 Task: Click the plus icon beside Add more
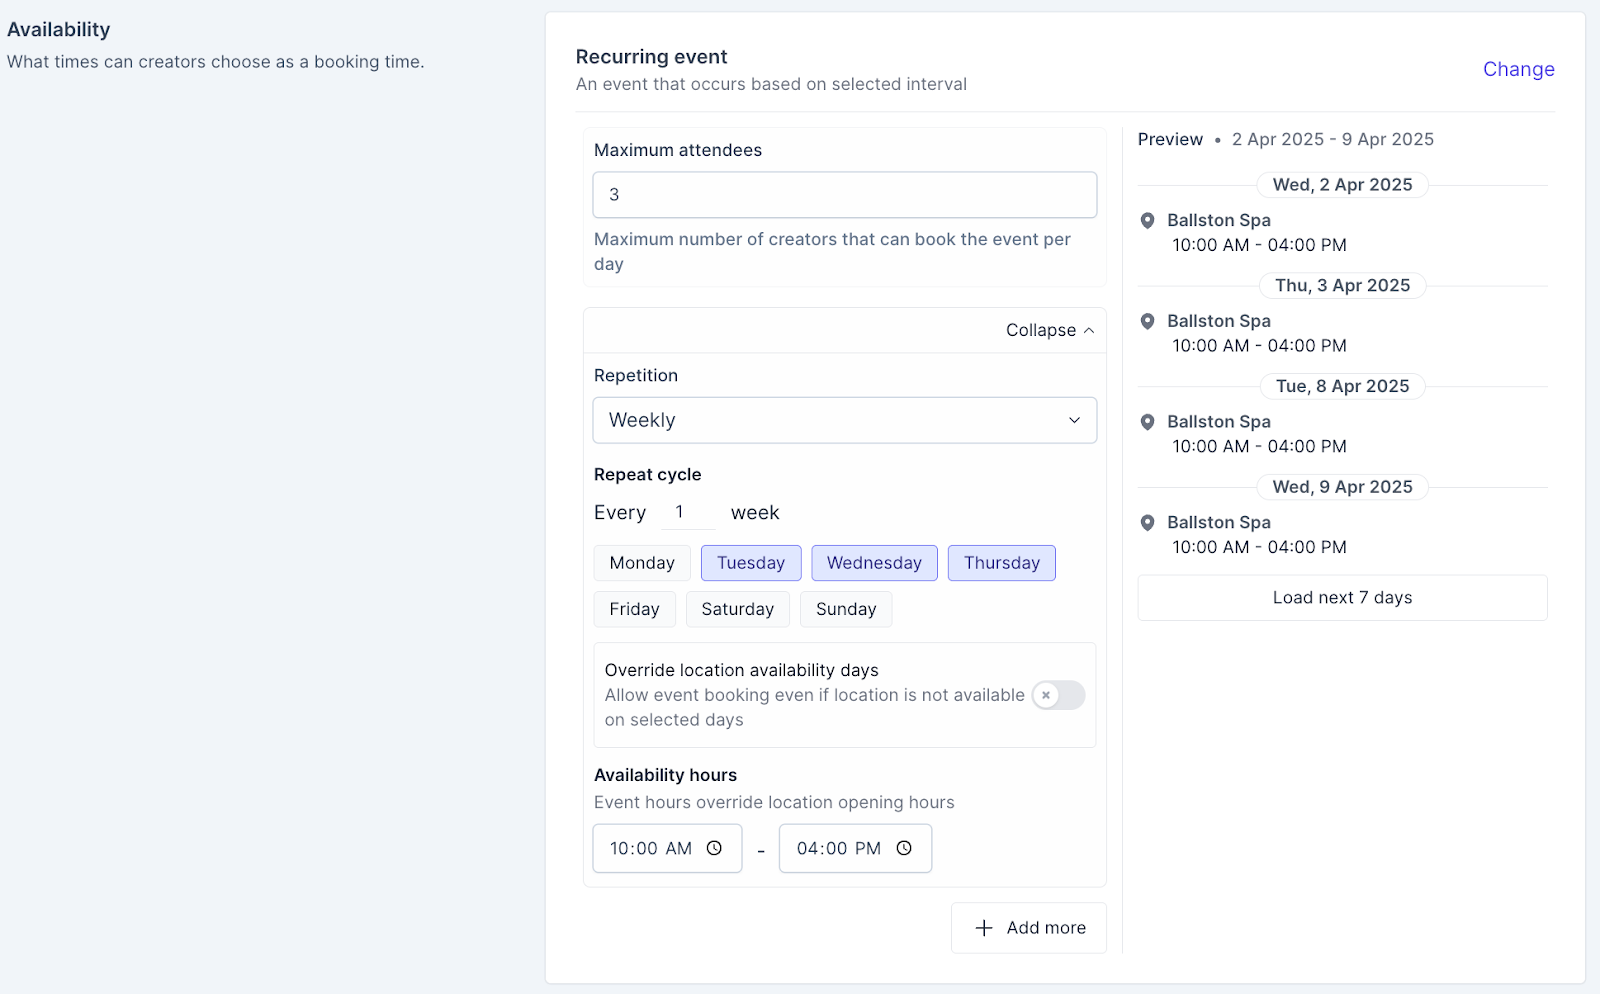point(984,928)
